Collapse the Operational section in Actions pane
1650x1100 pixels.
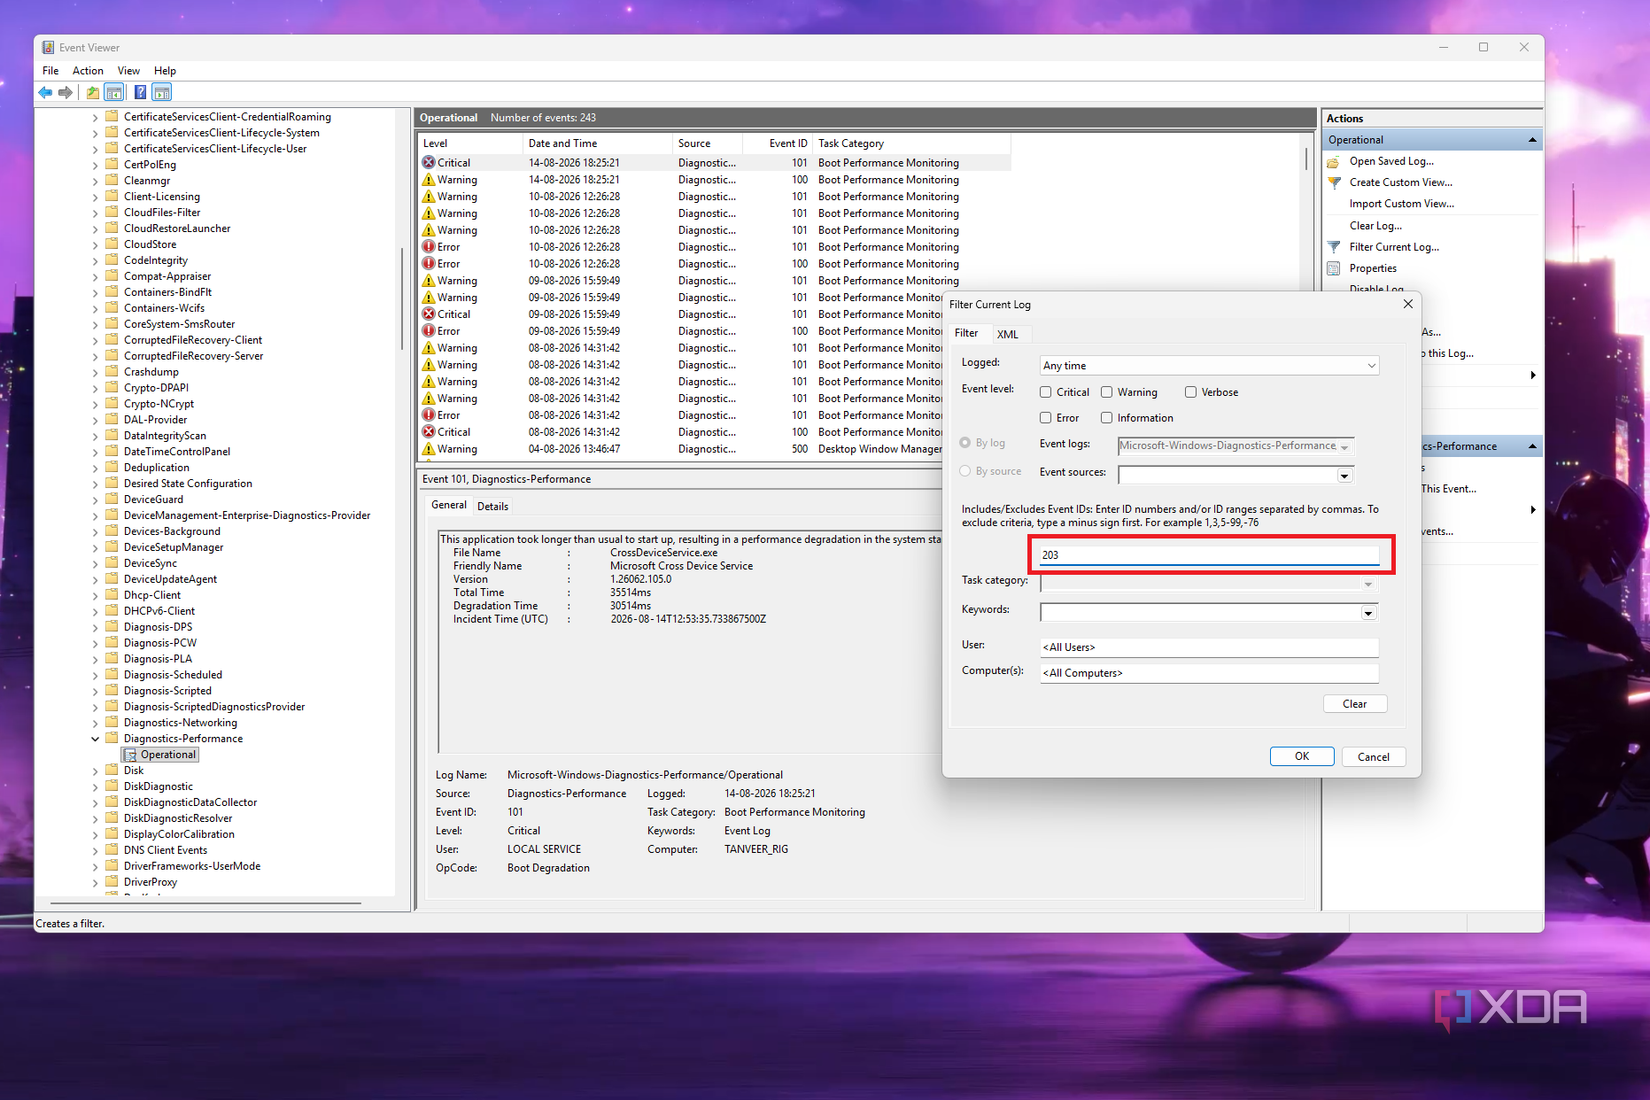[x=1532, y=140]
